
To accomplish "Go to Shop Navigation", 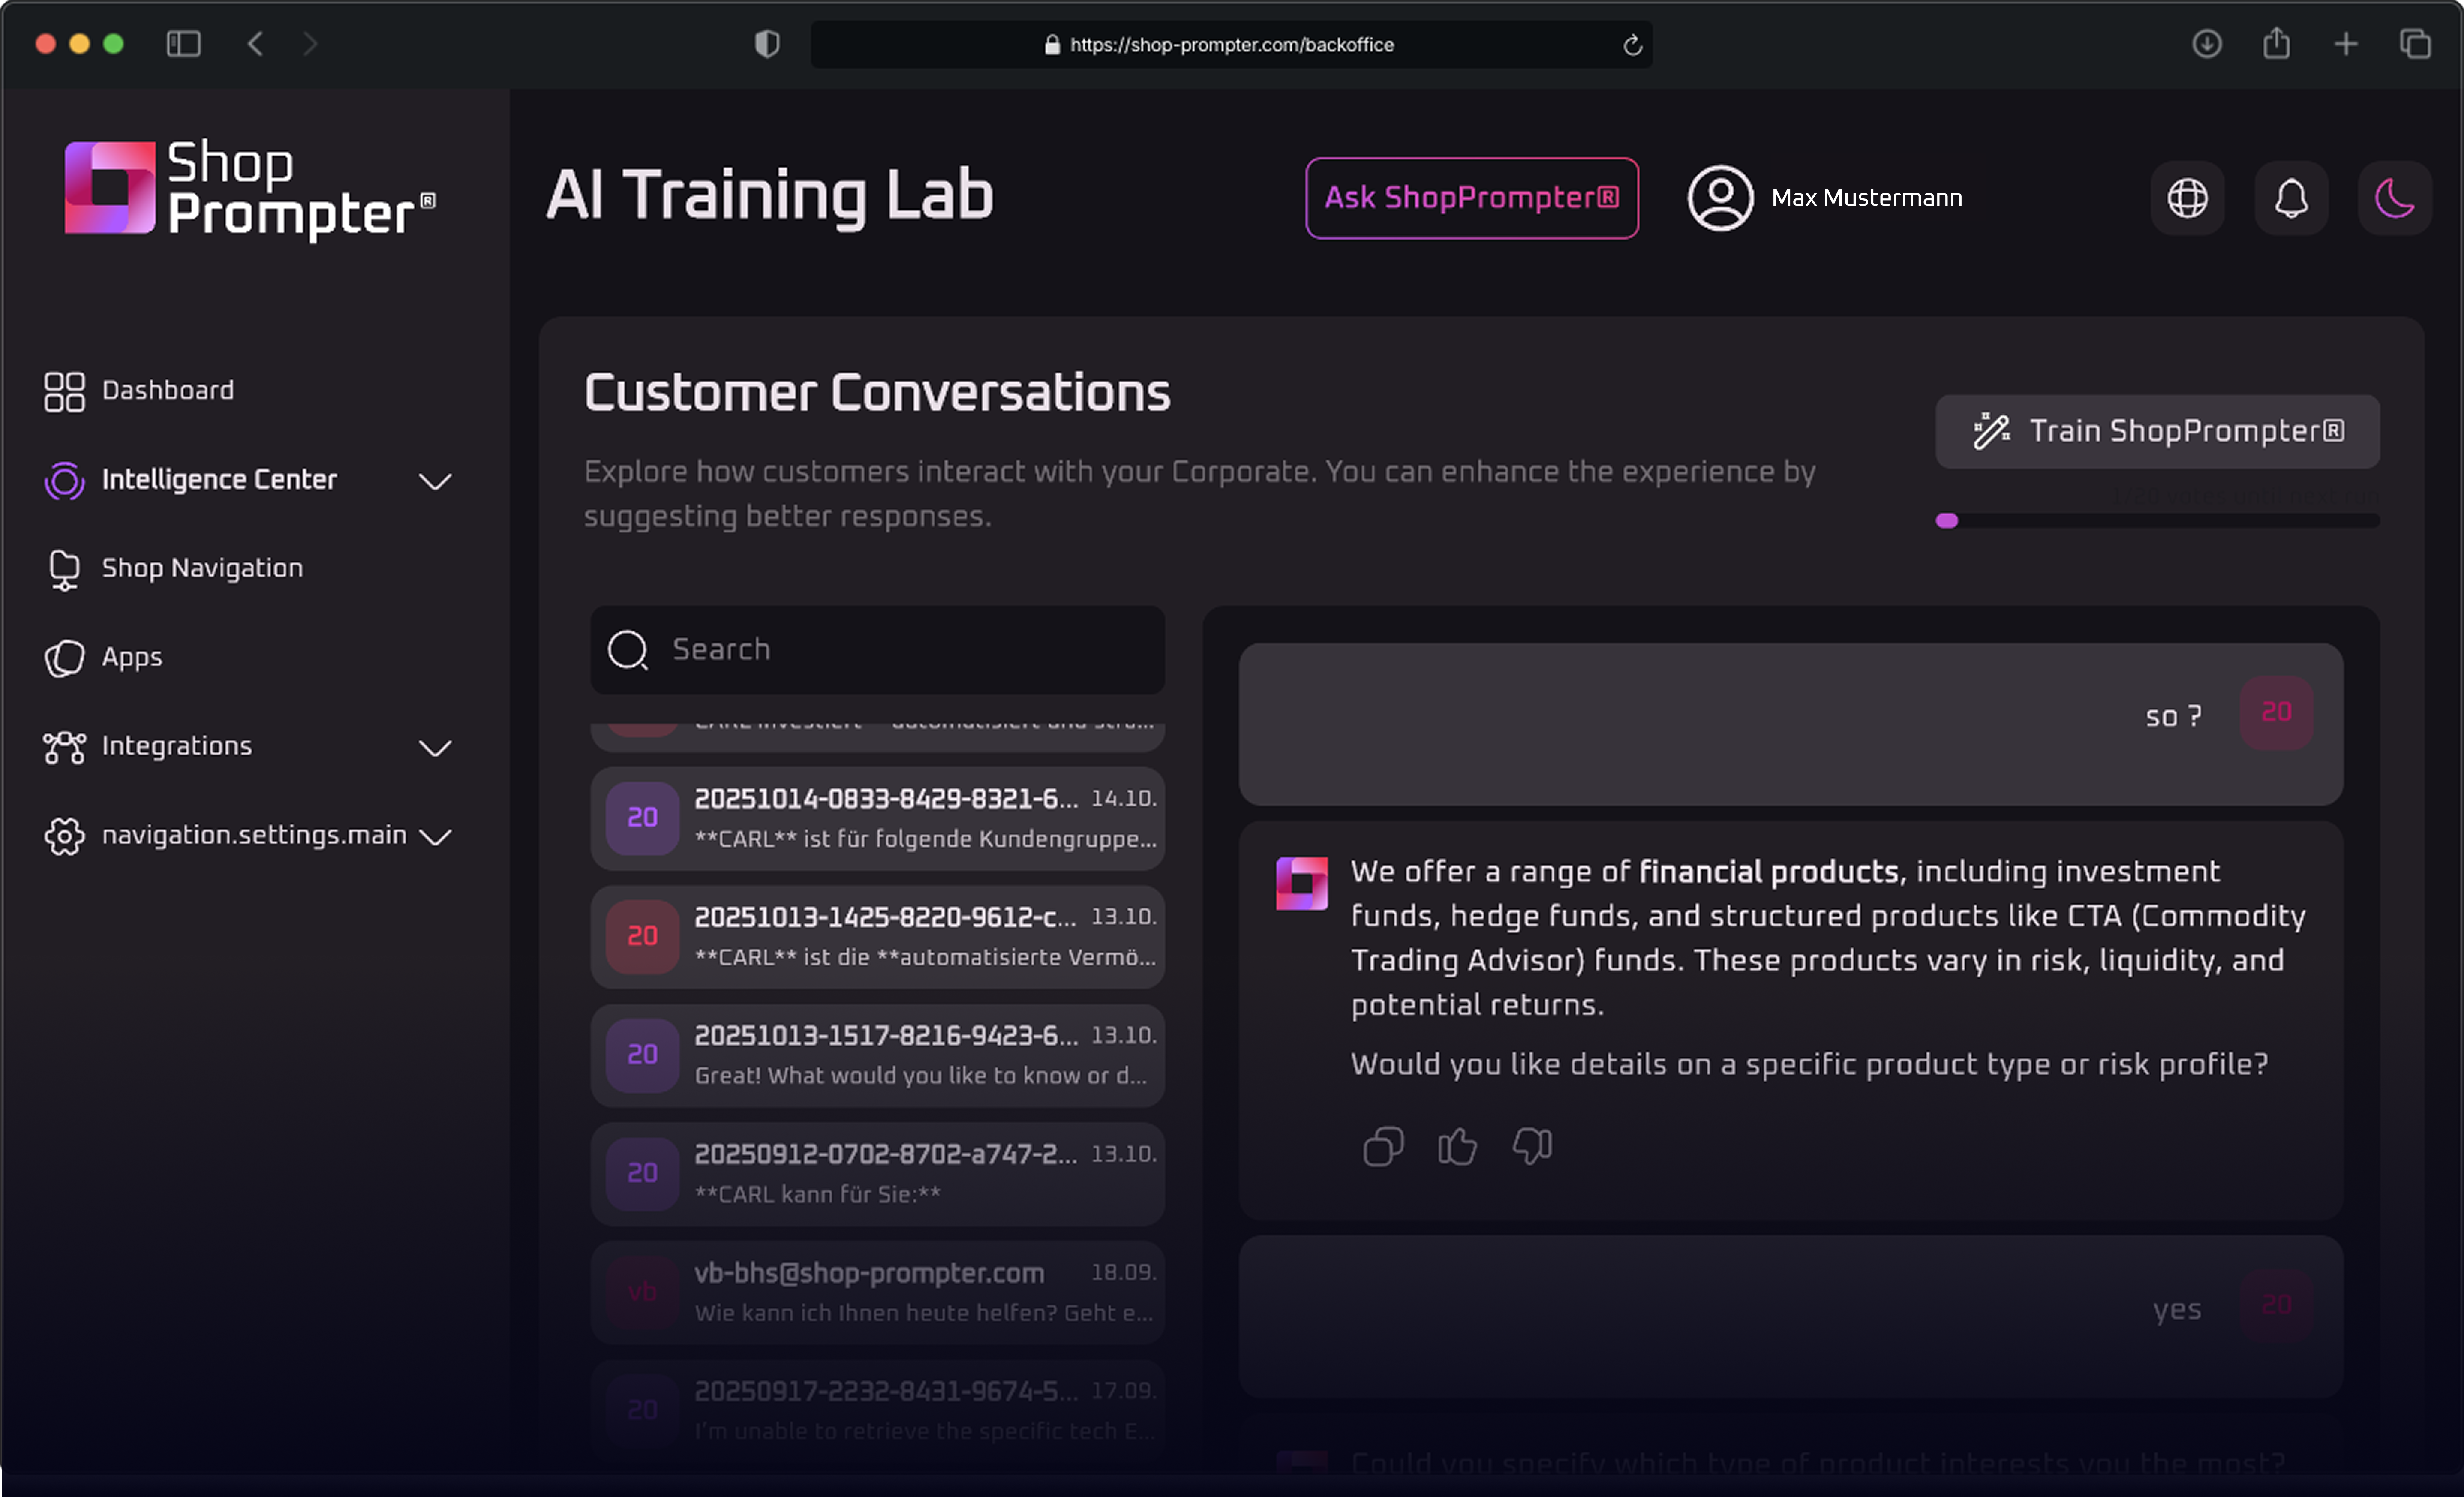I will [x=201, y=568].
